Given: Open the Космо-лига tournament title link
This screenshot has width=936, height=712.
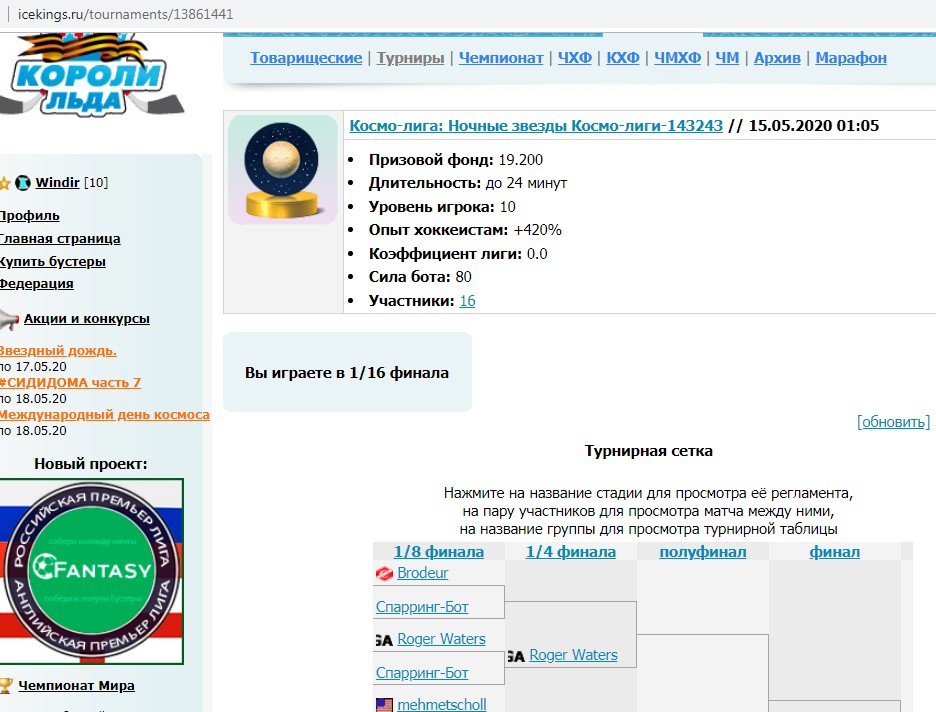Looking at the screenshot, I should [x=535, y=126].
